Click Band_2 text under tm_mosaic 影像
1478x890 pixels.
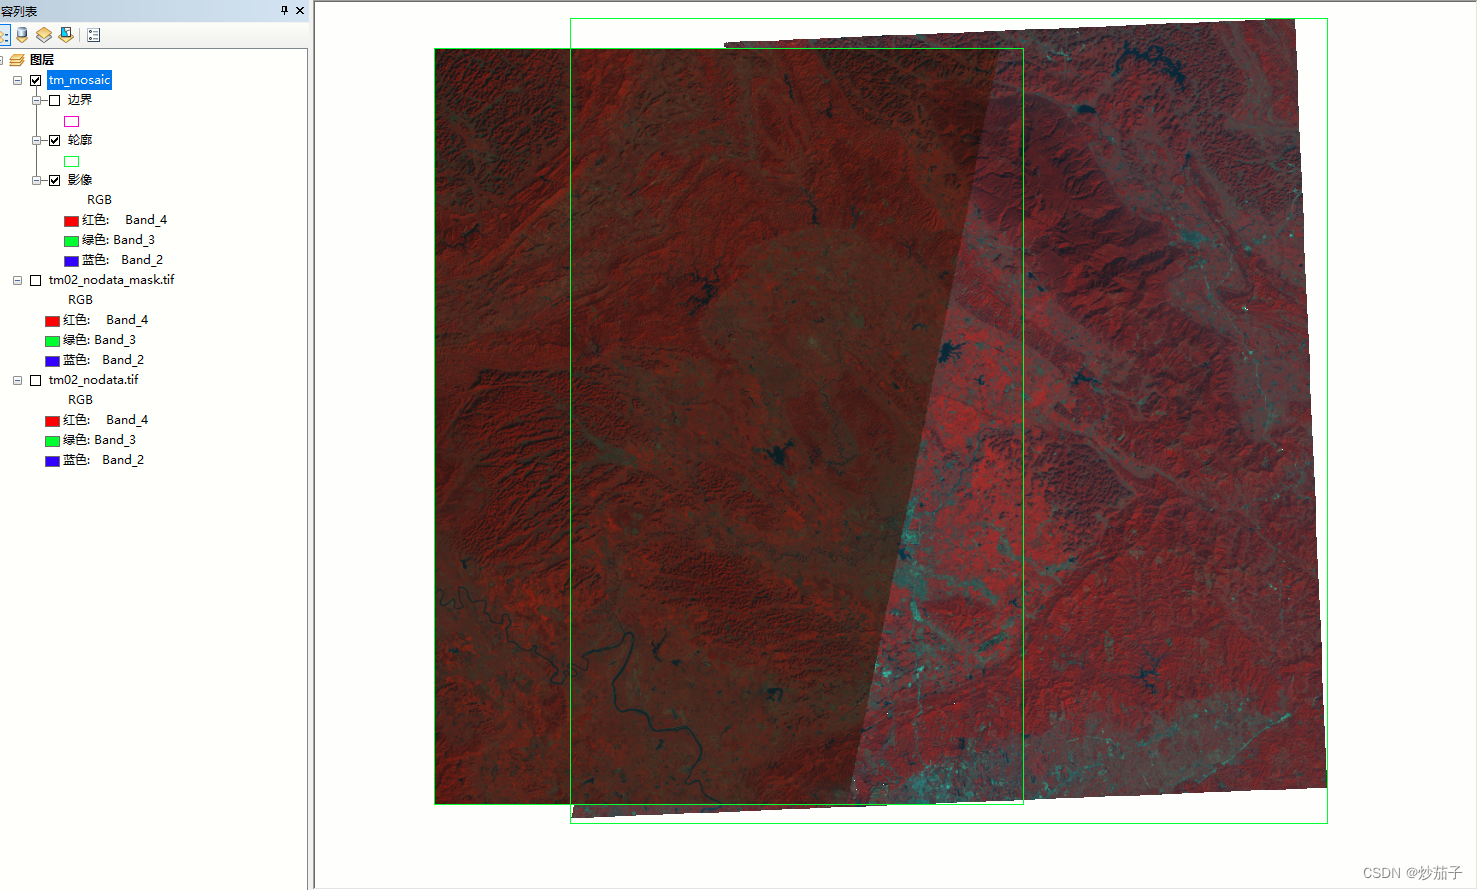pos(142,260)
